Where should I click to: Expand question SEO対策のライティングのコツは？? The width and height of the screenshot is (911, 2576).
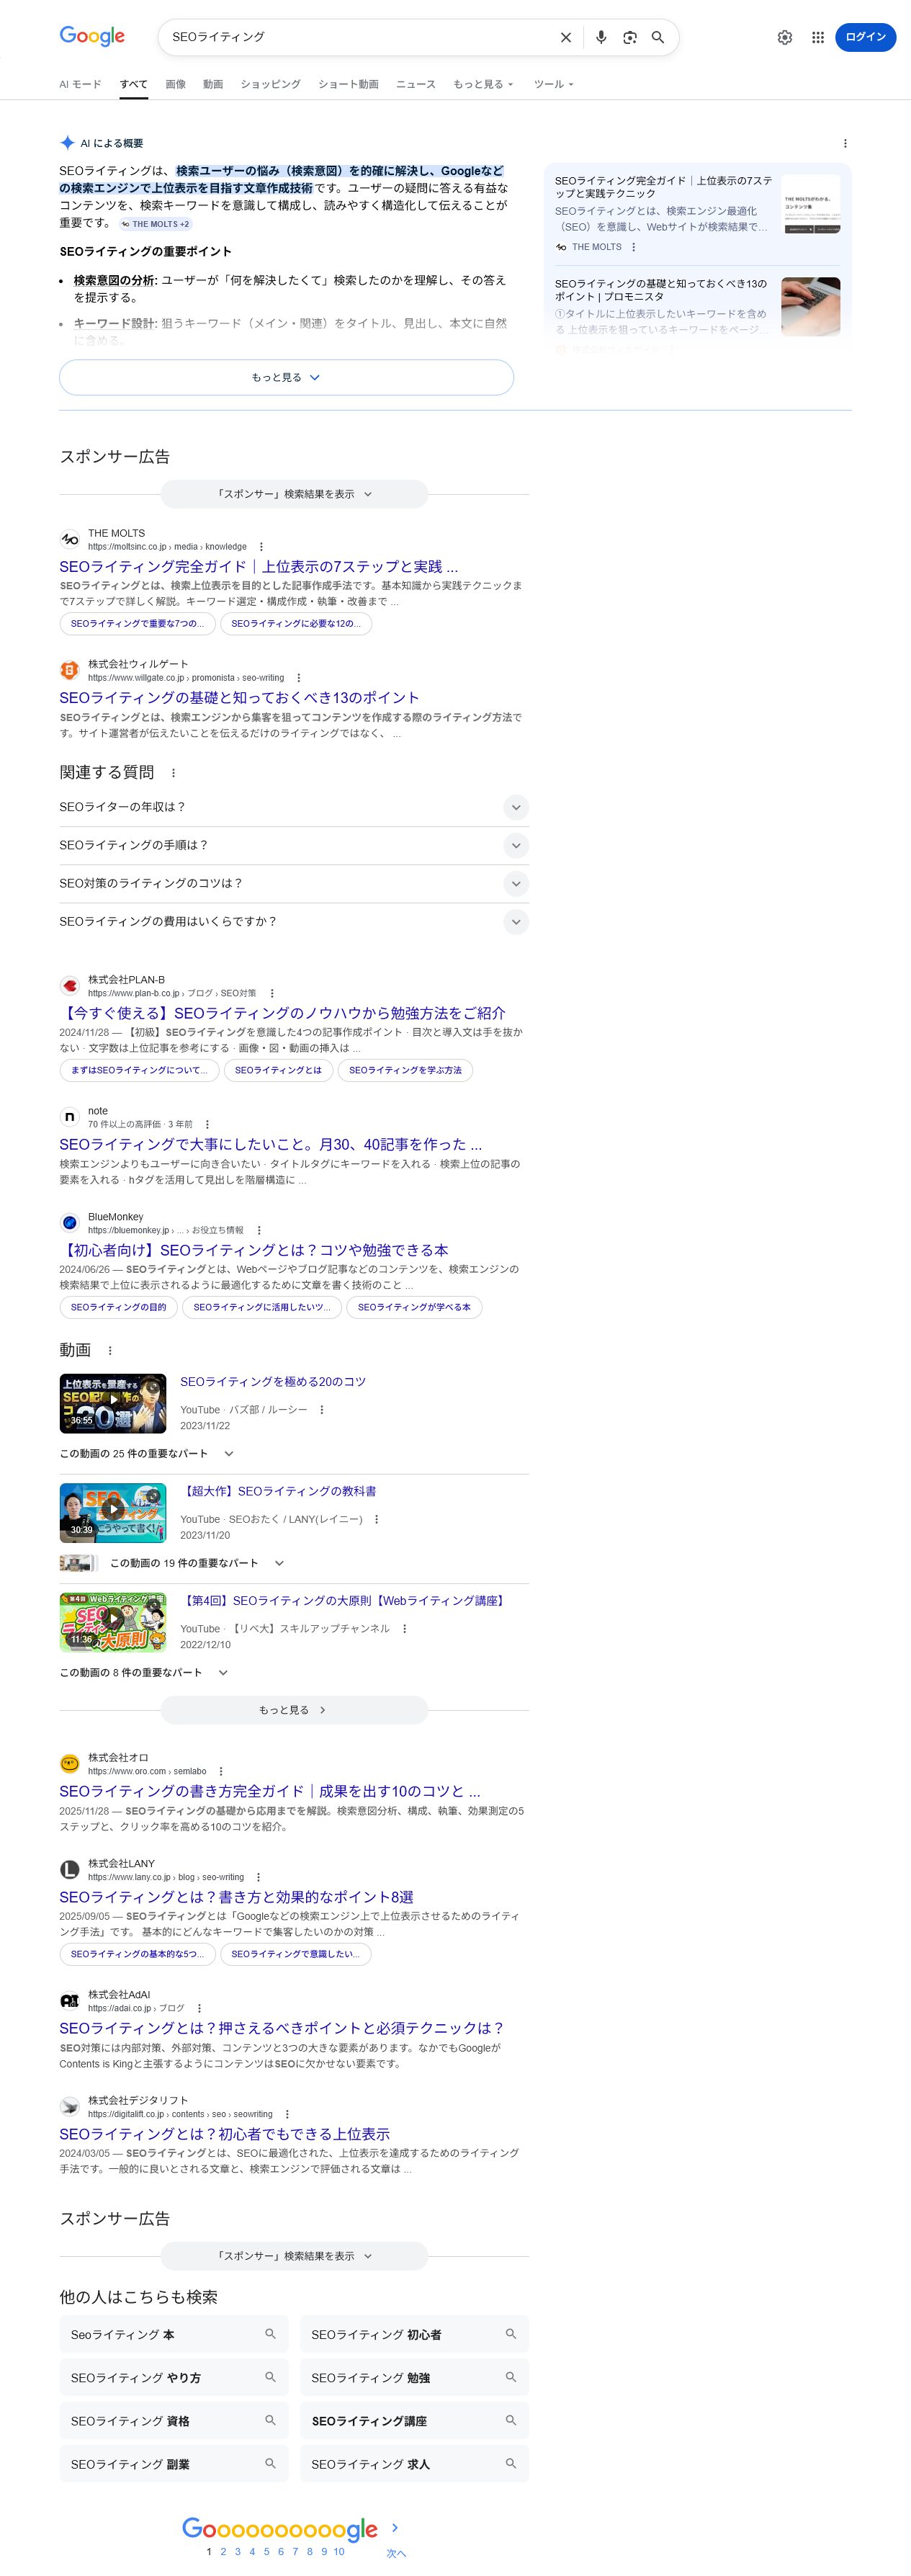pyautogui.click(x=294, y=883)
